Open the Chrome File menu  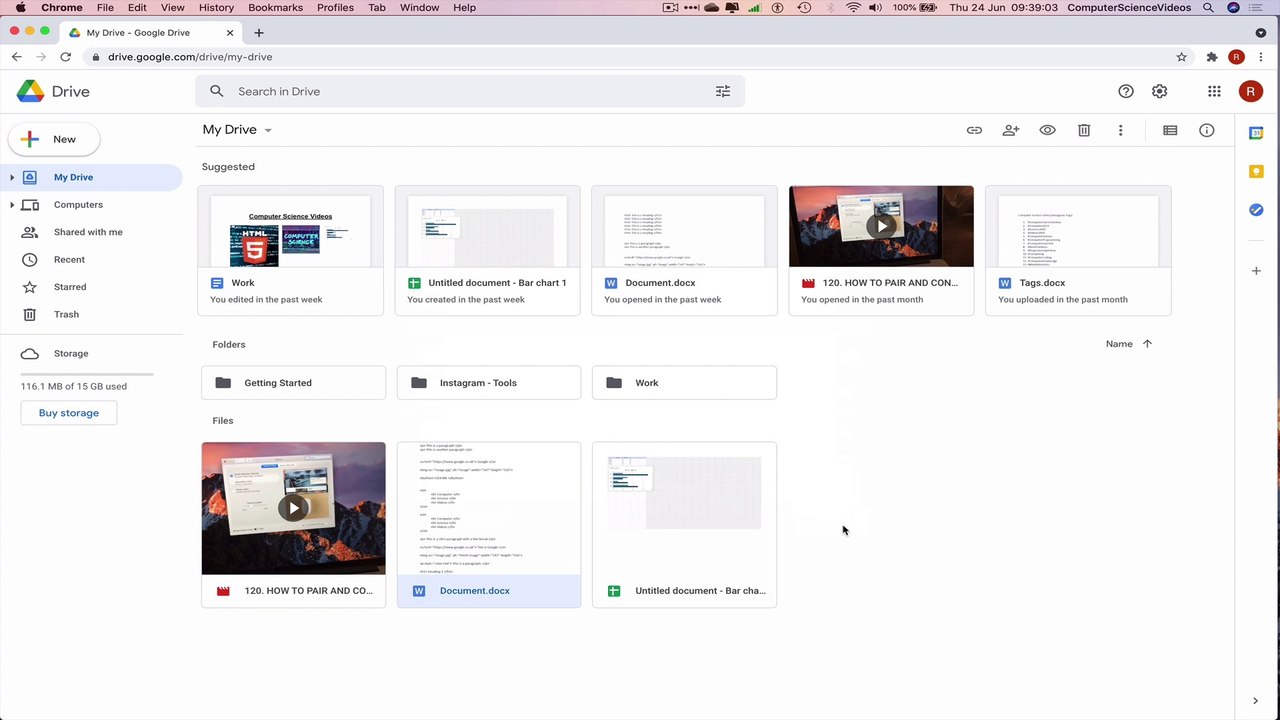(x=105, y=7)
